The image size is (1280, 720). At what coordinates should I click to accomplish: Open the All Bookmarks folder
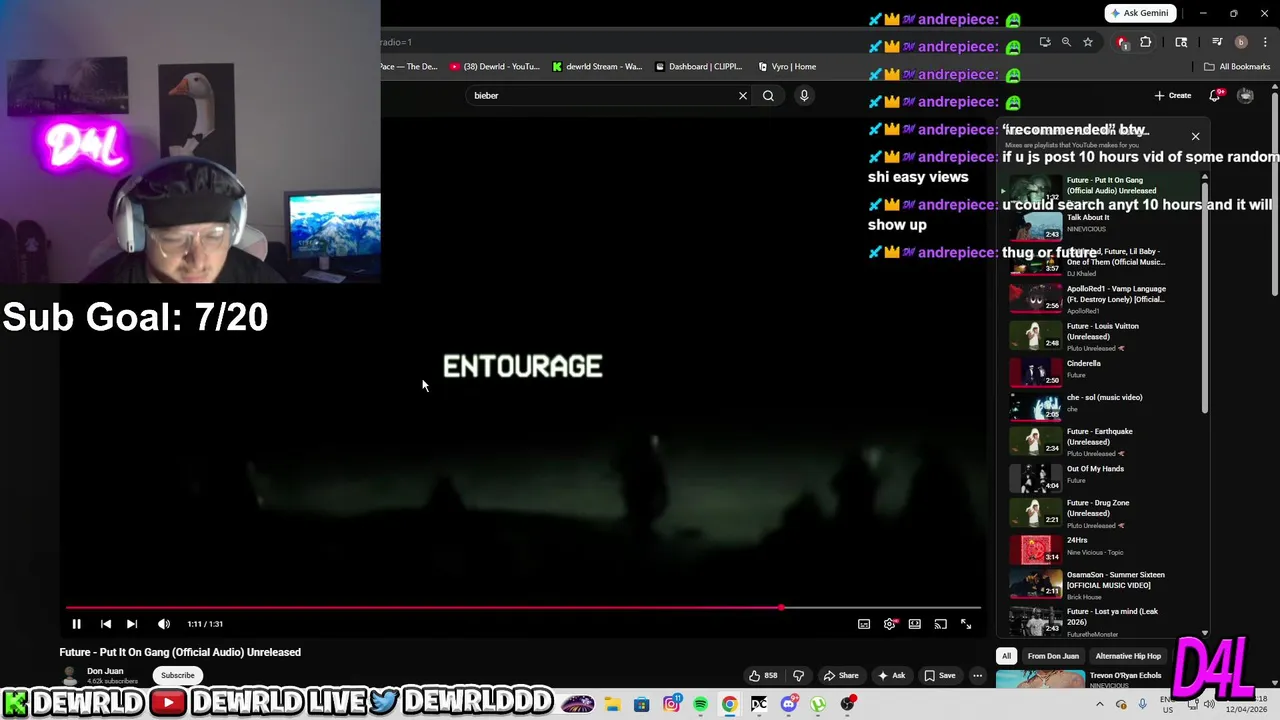click(x=1237, y=67)
